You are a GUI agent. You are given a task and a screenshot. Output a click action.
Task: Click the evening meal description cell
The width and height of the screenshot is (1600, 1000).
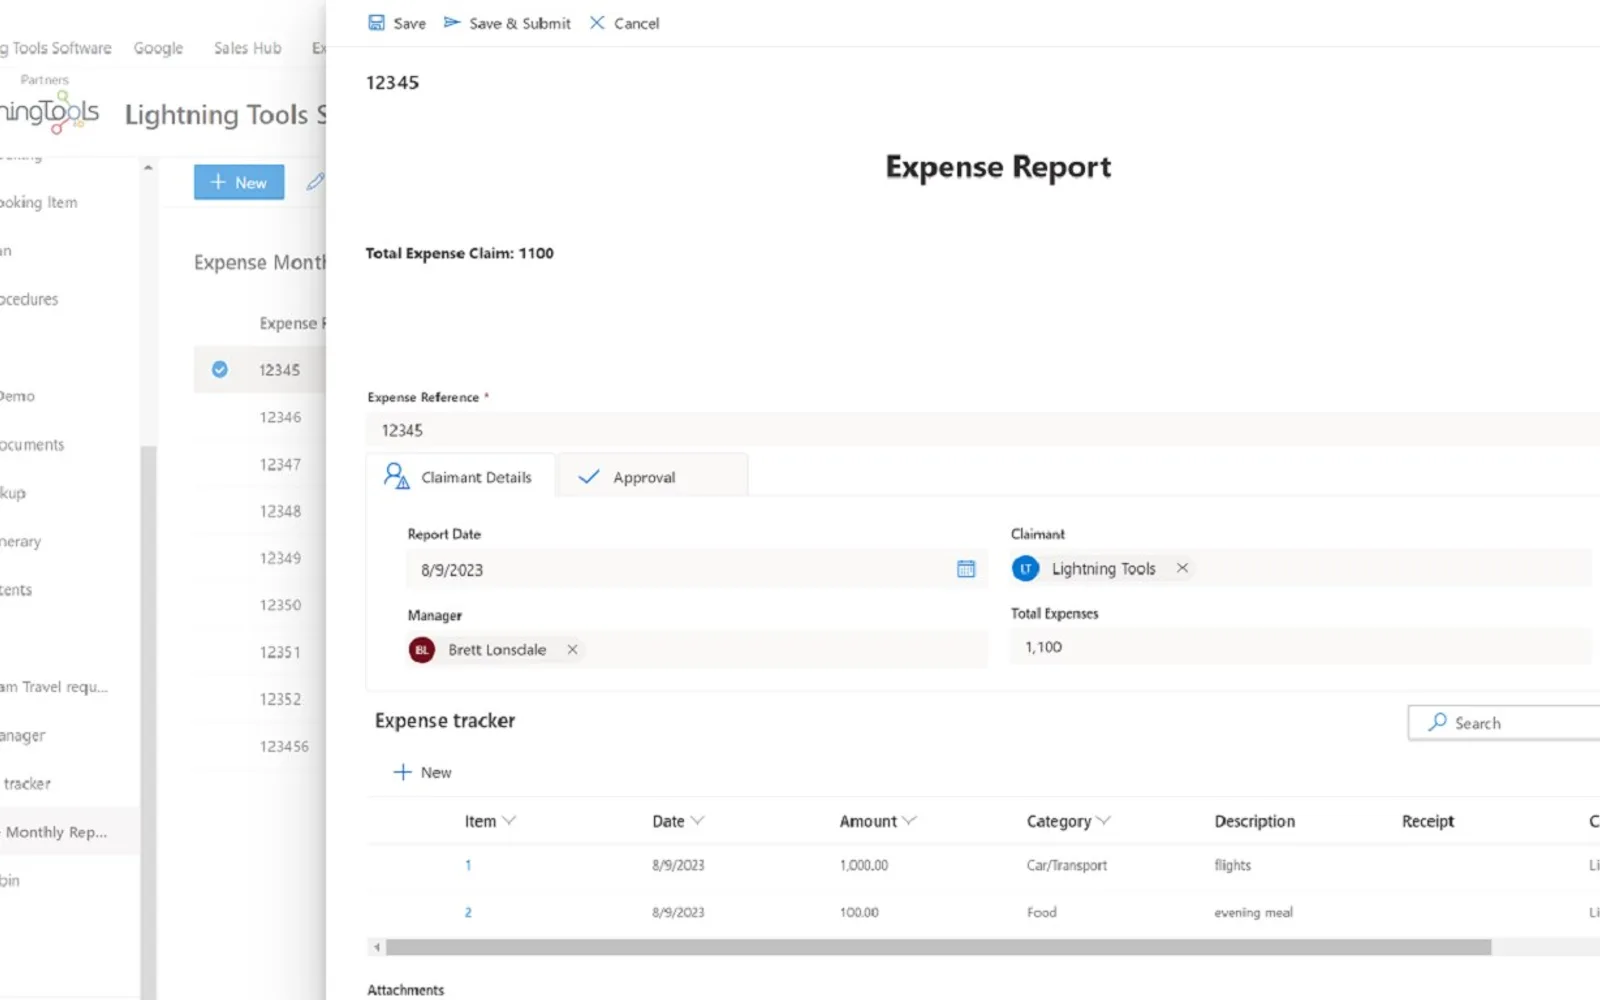pos(1253,912)
